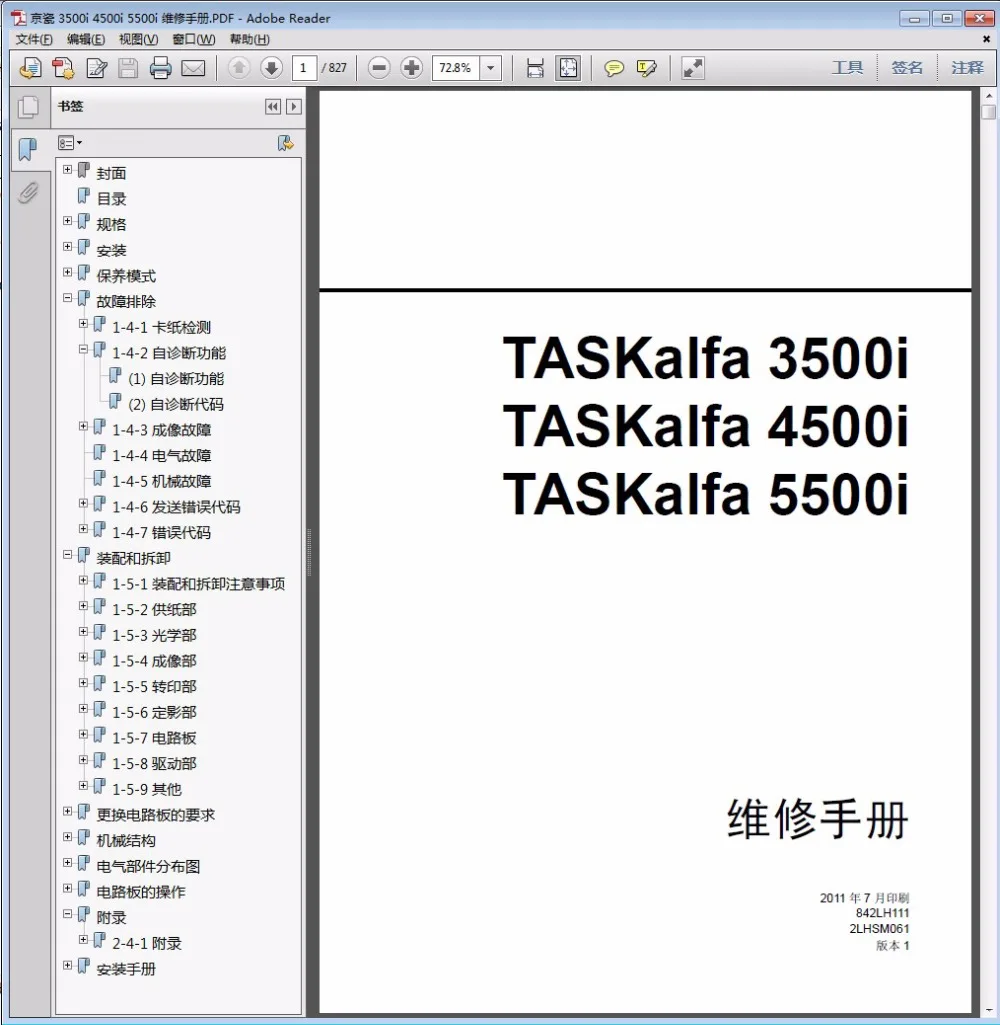
Task: Click the fit width scrolling icon
Action: (535, 68)
